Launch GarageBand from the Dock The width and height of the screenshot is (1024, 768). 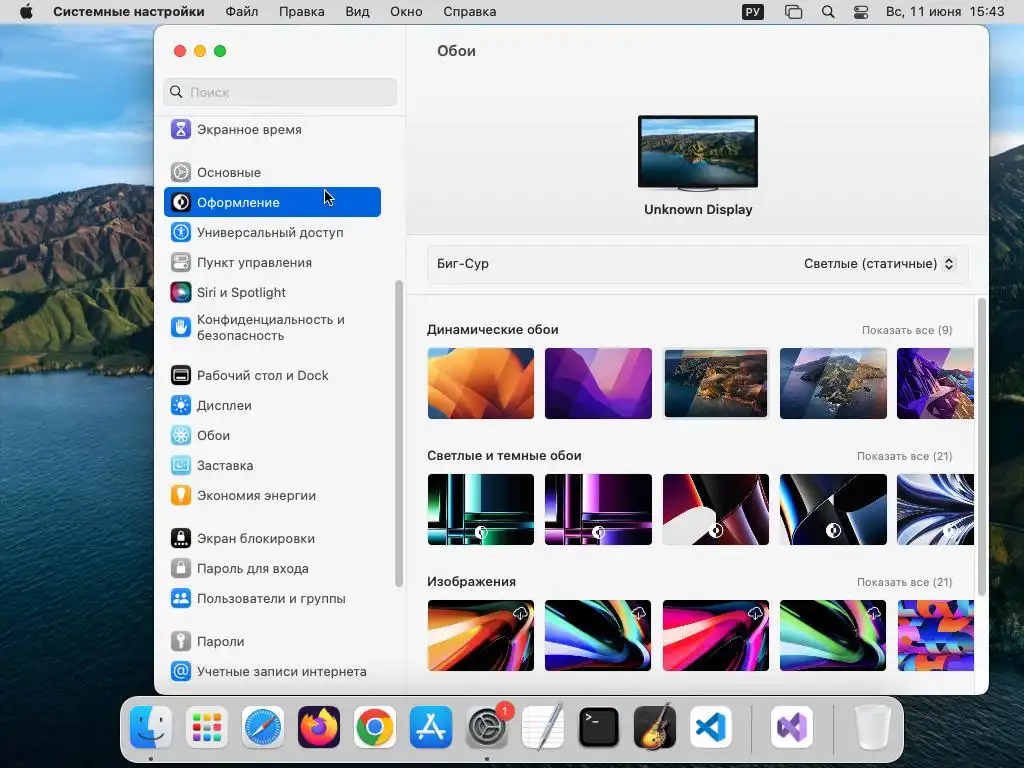[x=655, y=727]
